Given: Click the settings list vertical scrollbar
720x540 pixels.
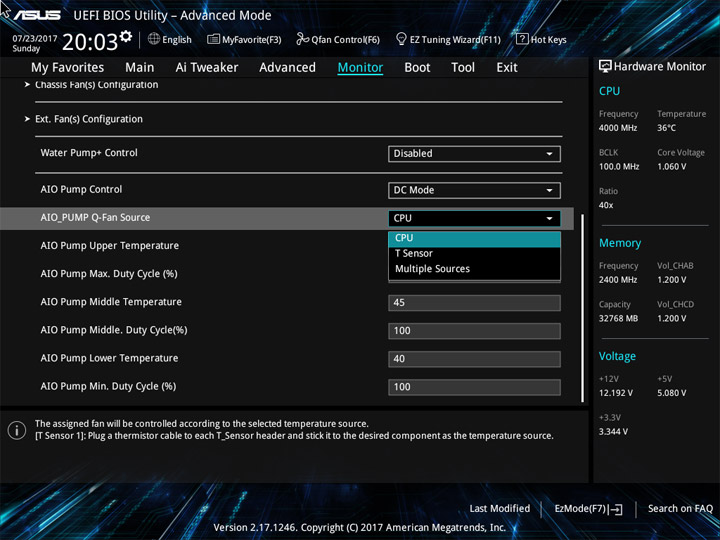Looking at the screenshot, I should click(582, 308).
